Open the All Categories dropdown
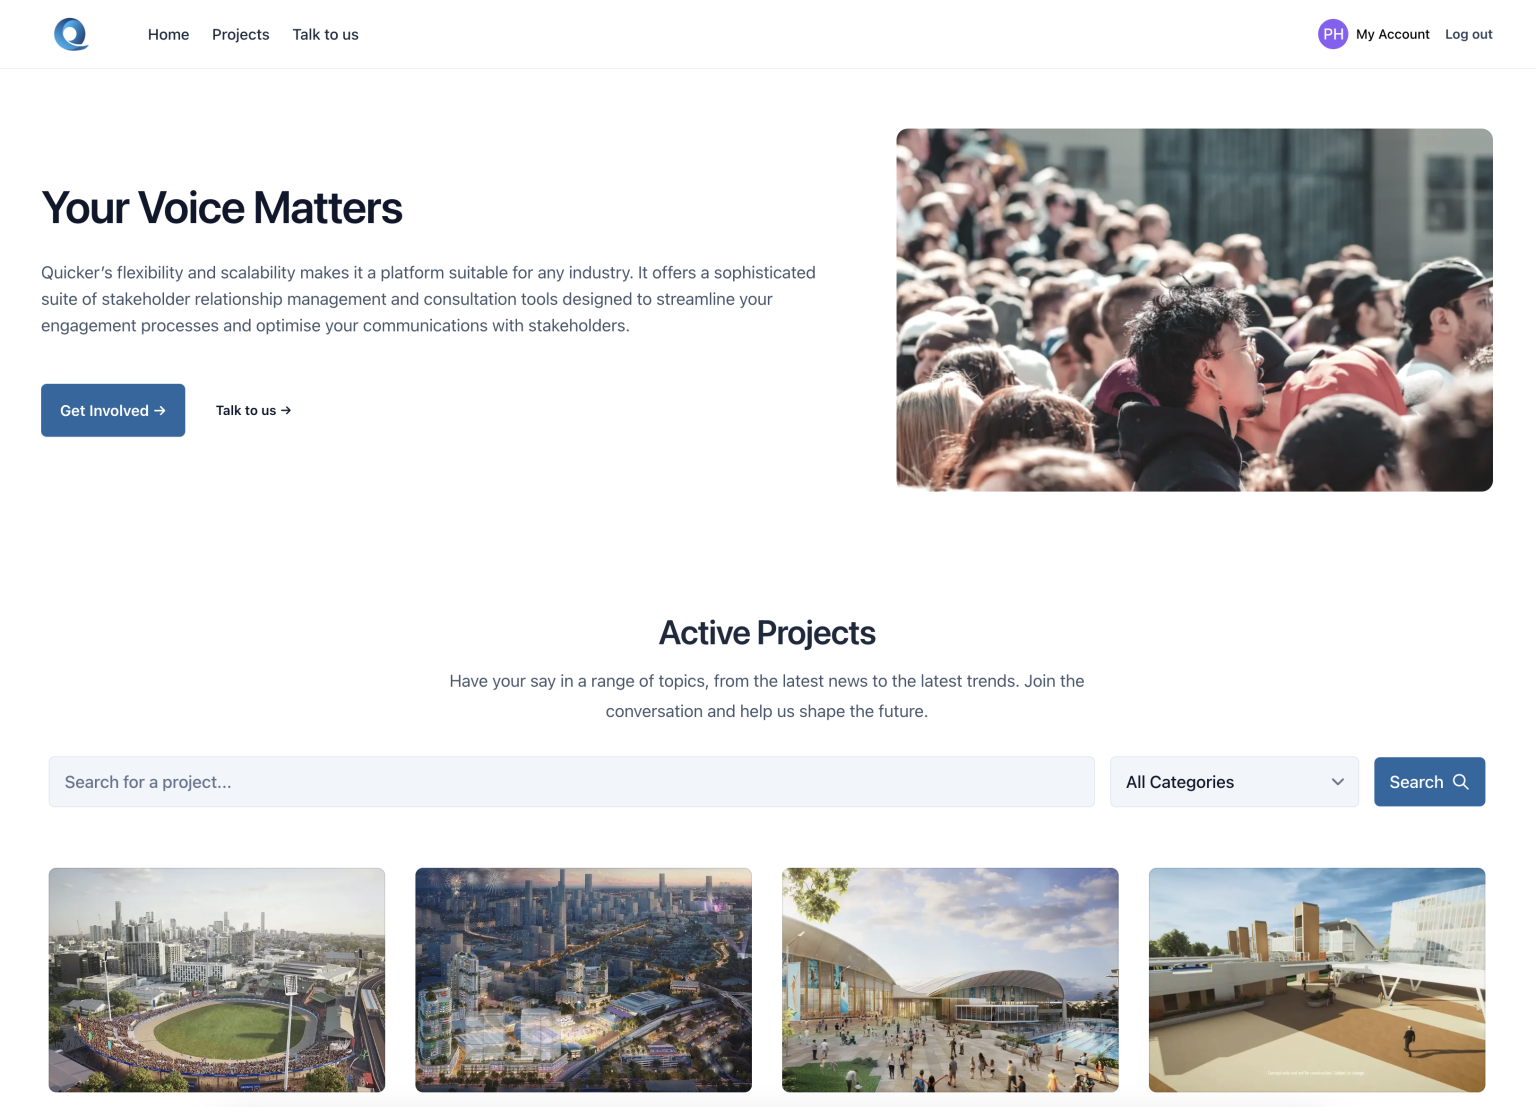The width and height of the screenshot is (1536, 1107). [x=1234, y=782]
